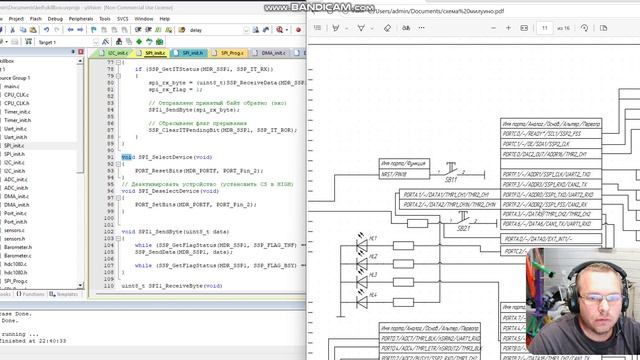
Task: Click the Navigate Backward arrow icon
Action: click(x=71, y=30)
